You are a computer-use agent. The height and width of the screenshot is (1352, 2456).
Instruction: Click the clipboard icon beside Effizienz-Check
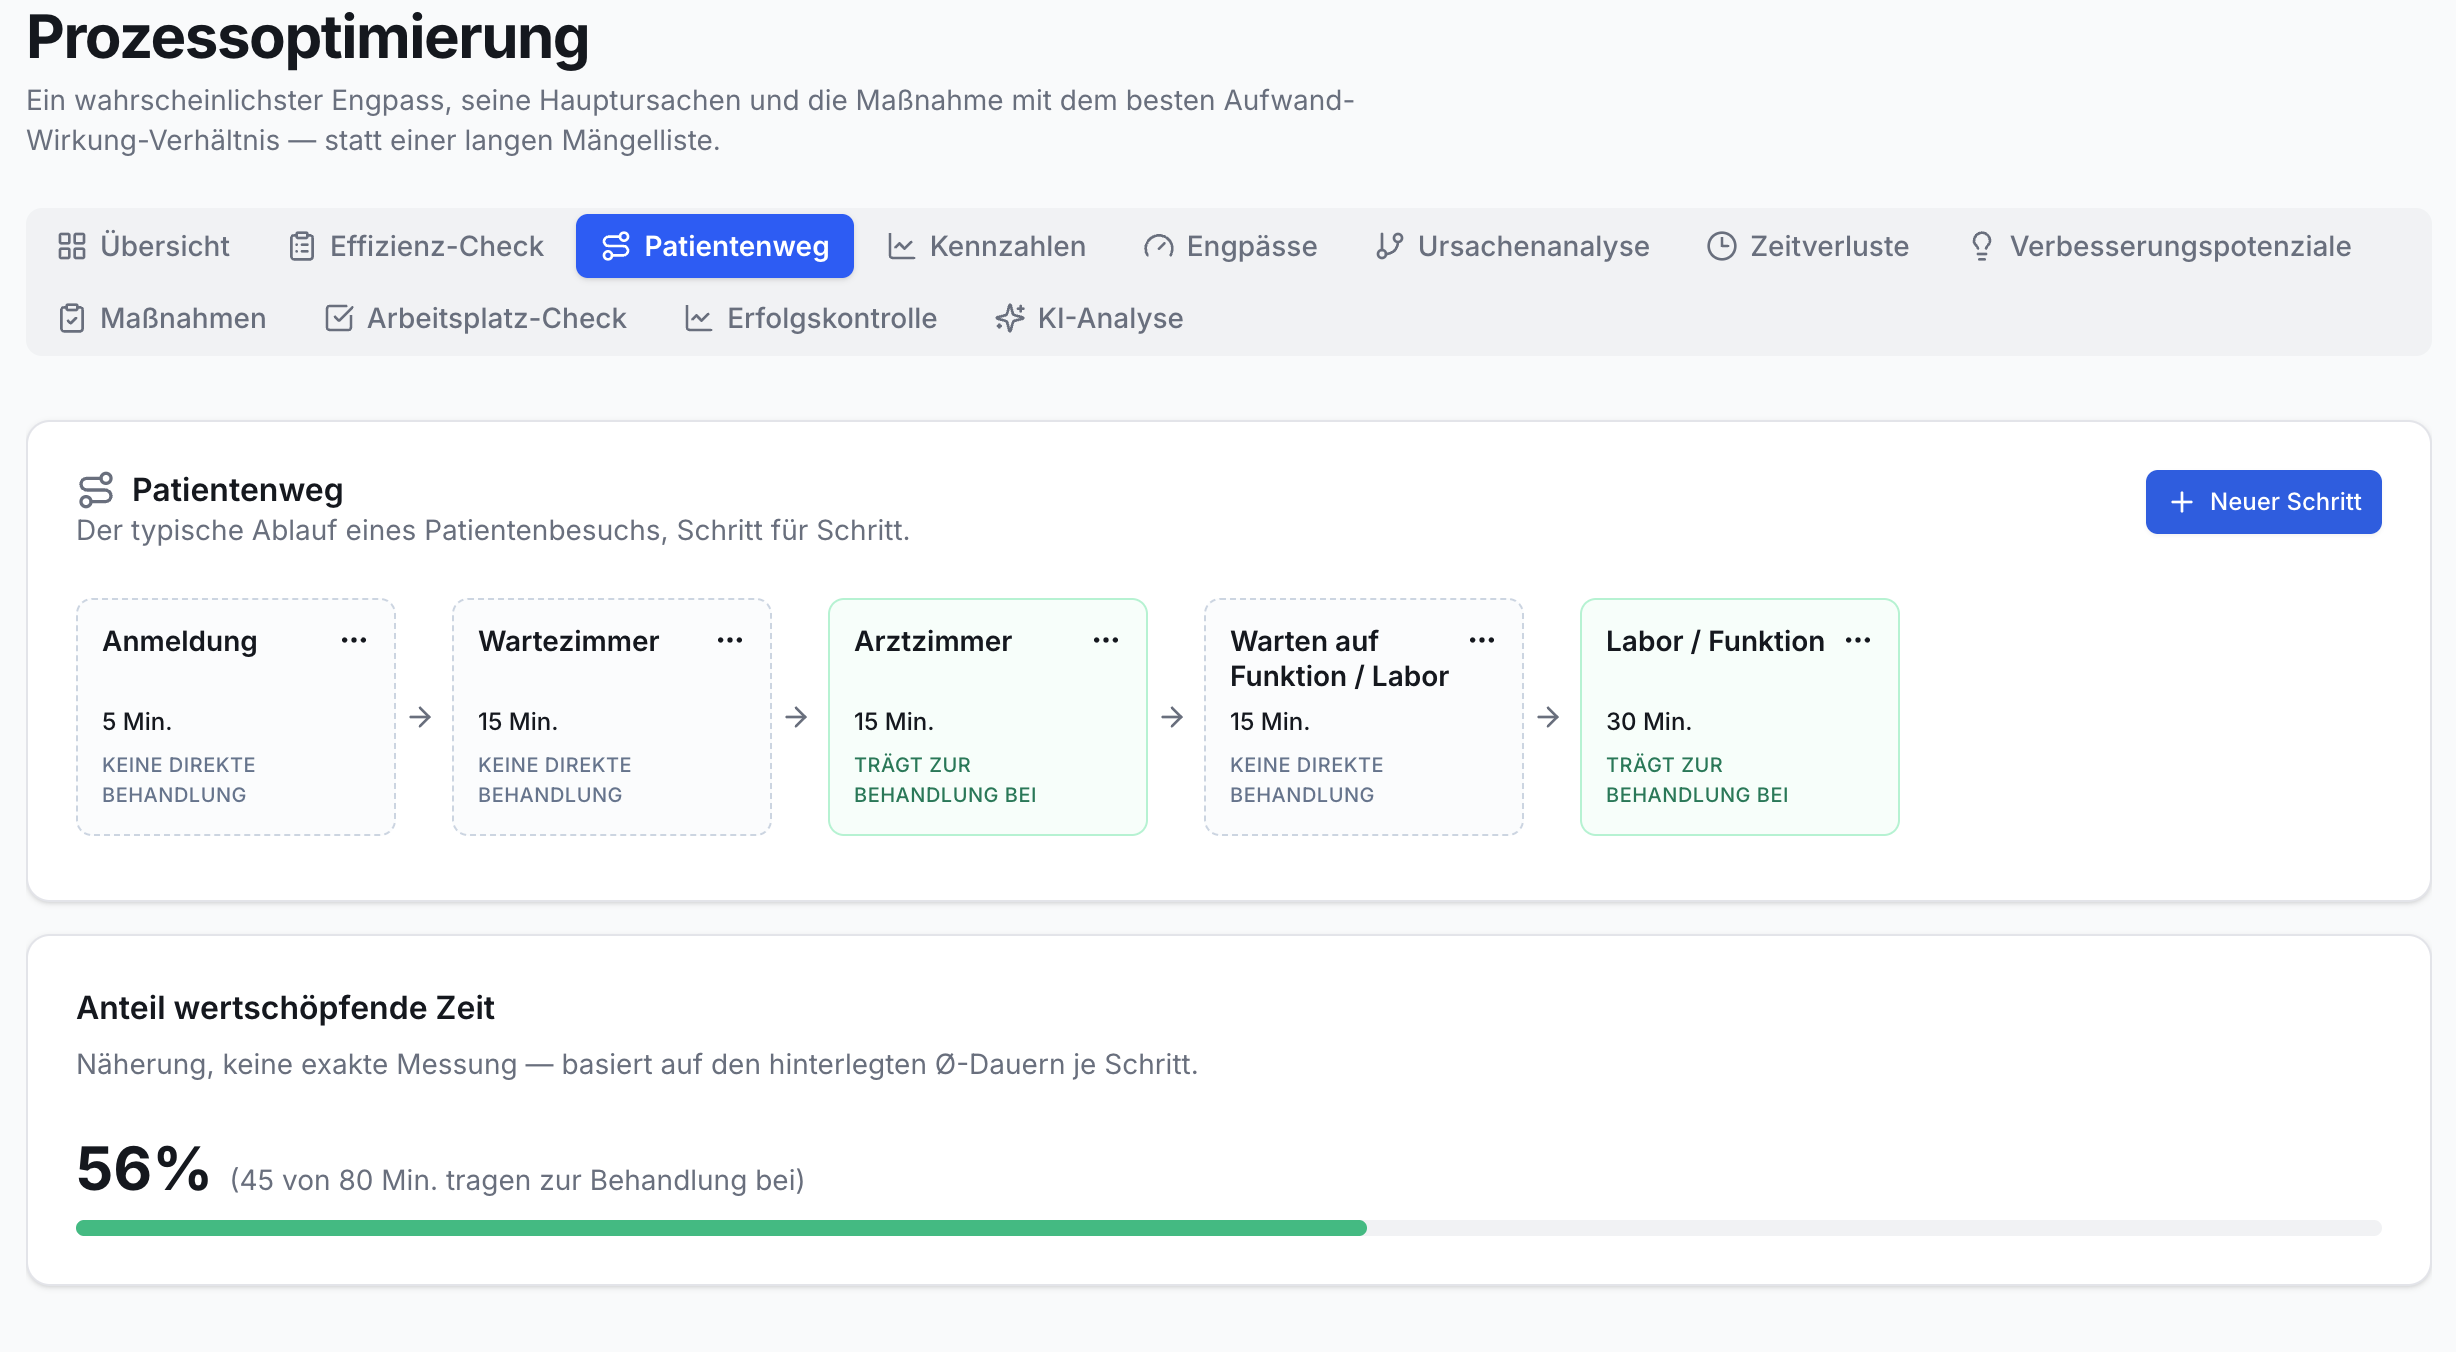(x=302, y=246)
